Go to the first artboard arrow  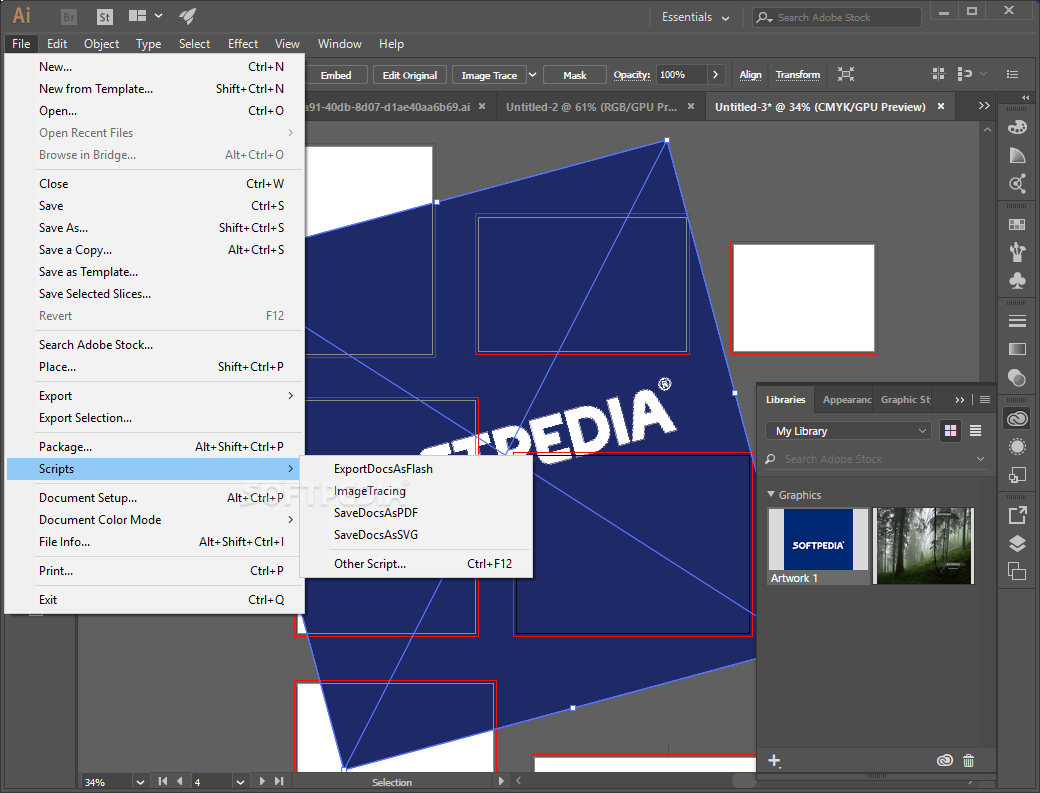coord(162,782)
